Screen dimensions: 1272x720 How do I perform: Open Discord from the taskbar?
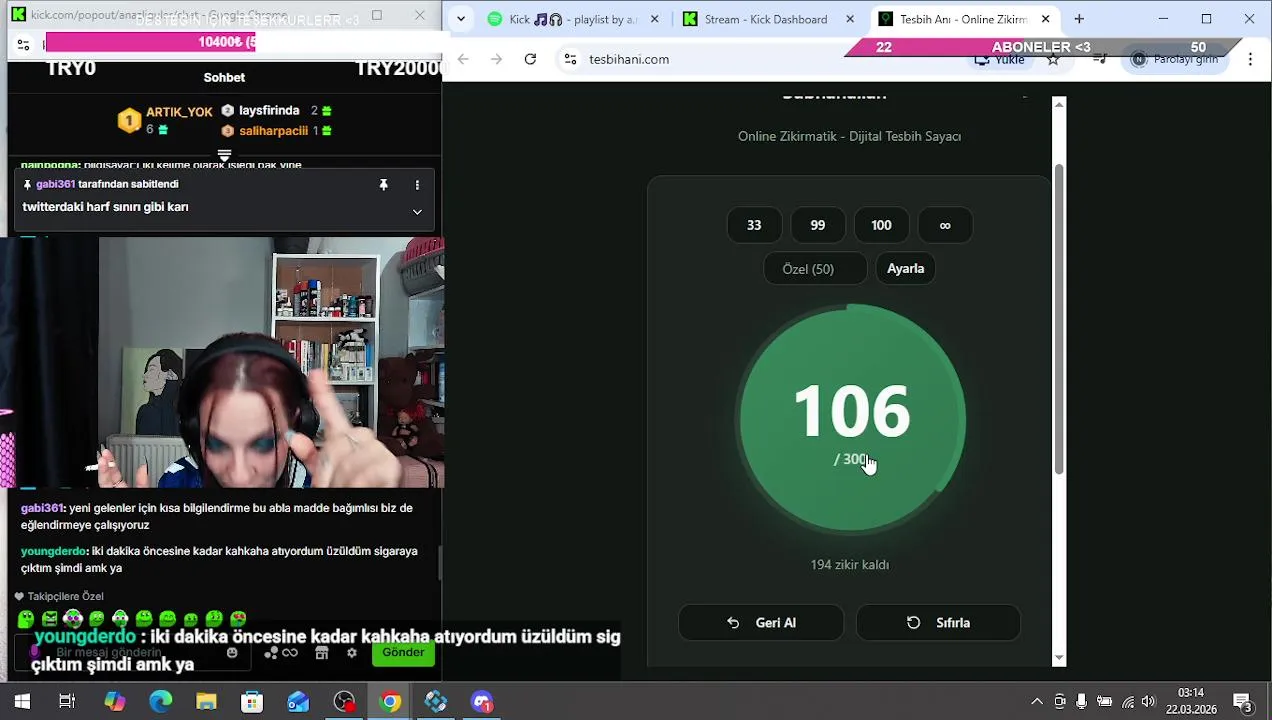(x=482, y=702)
